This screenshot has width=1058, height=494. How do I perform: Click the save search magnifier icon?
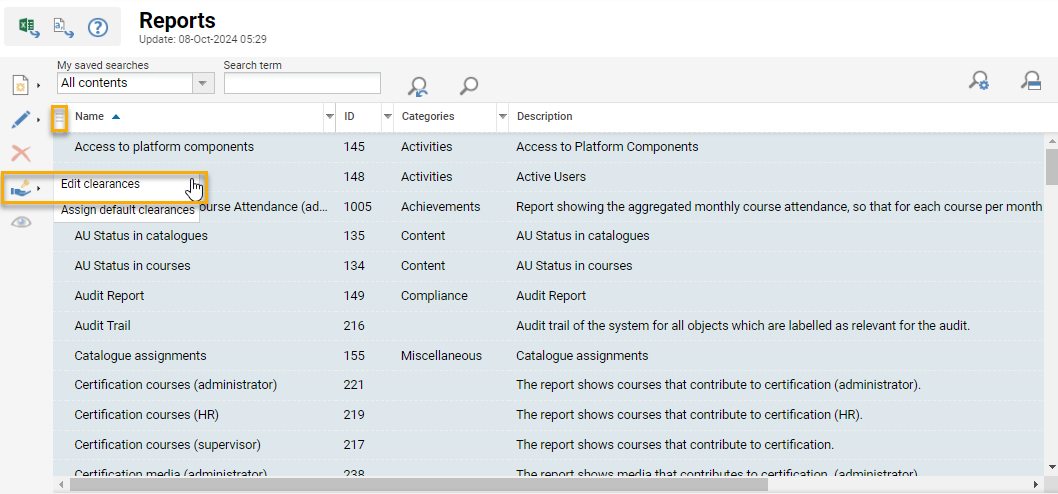1031,82
